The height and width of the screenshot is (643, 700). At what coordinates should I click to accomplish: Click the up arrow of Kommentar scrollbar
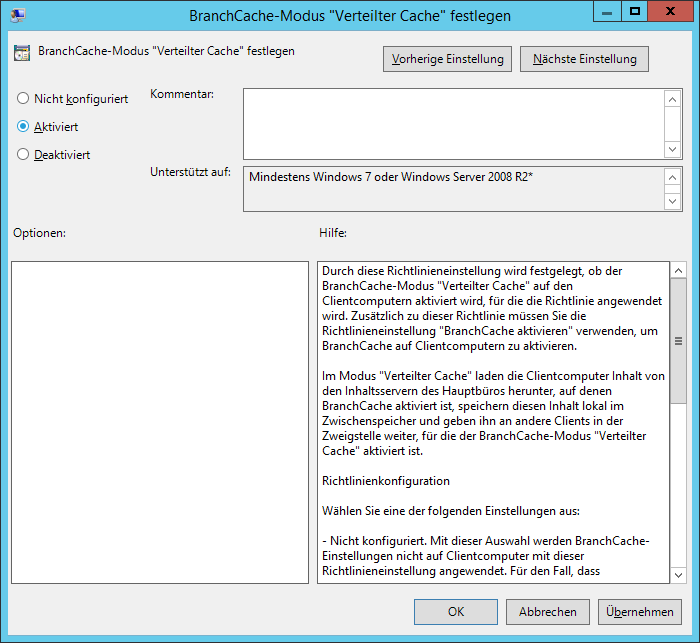tap(673, 99)
